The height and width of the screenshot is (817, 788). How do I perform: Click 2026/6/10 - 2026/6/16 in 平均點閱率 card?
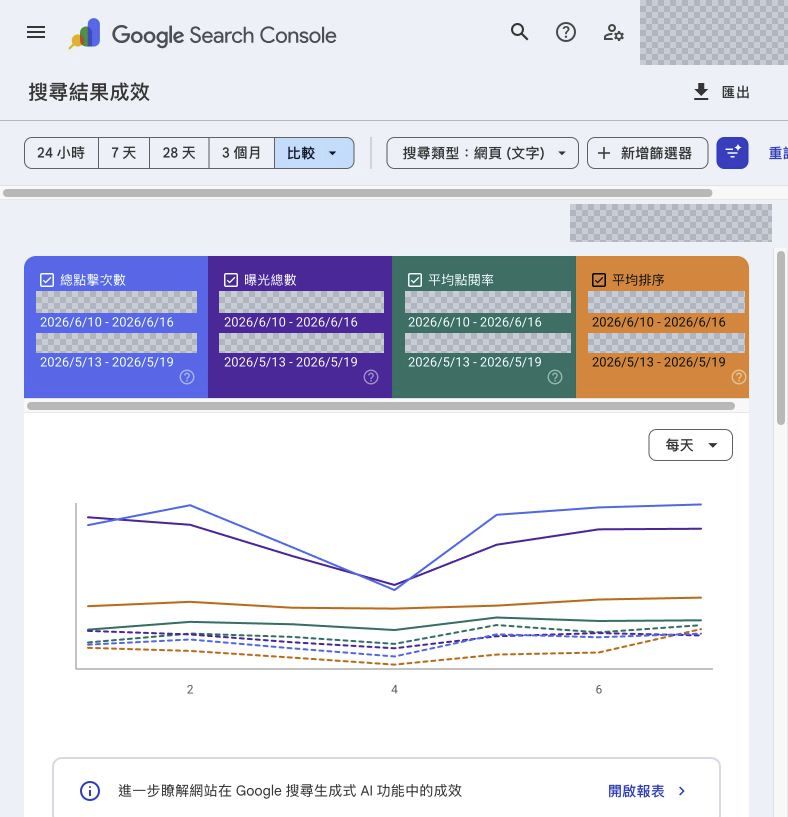click(x=475, y=322)
